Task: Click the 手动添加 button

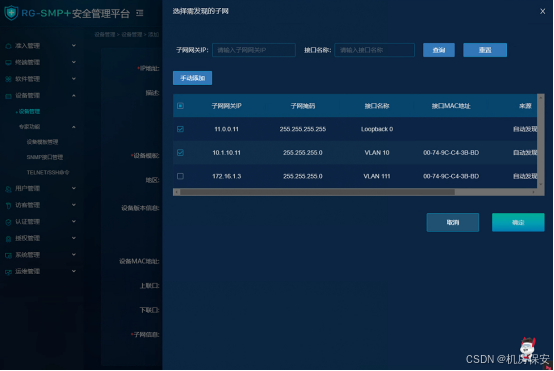Action: [193, 78]
